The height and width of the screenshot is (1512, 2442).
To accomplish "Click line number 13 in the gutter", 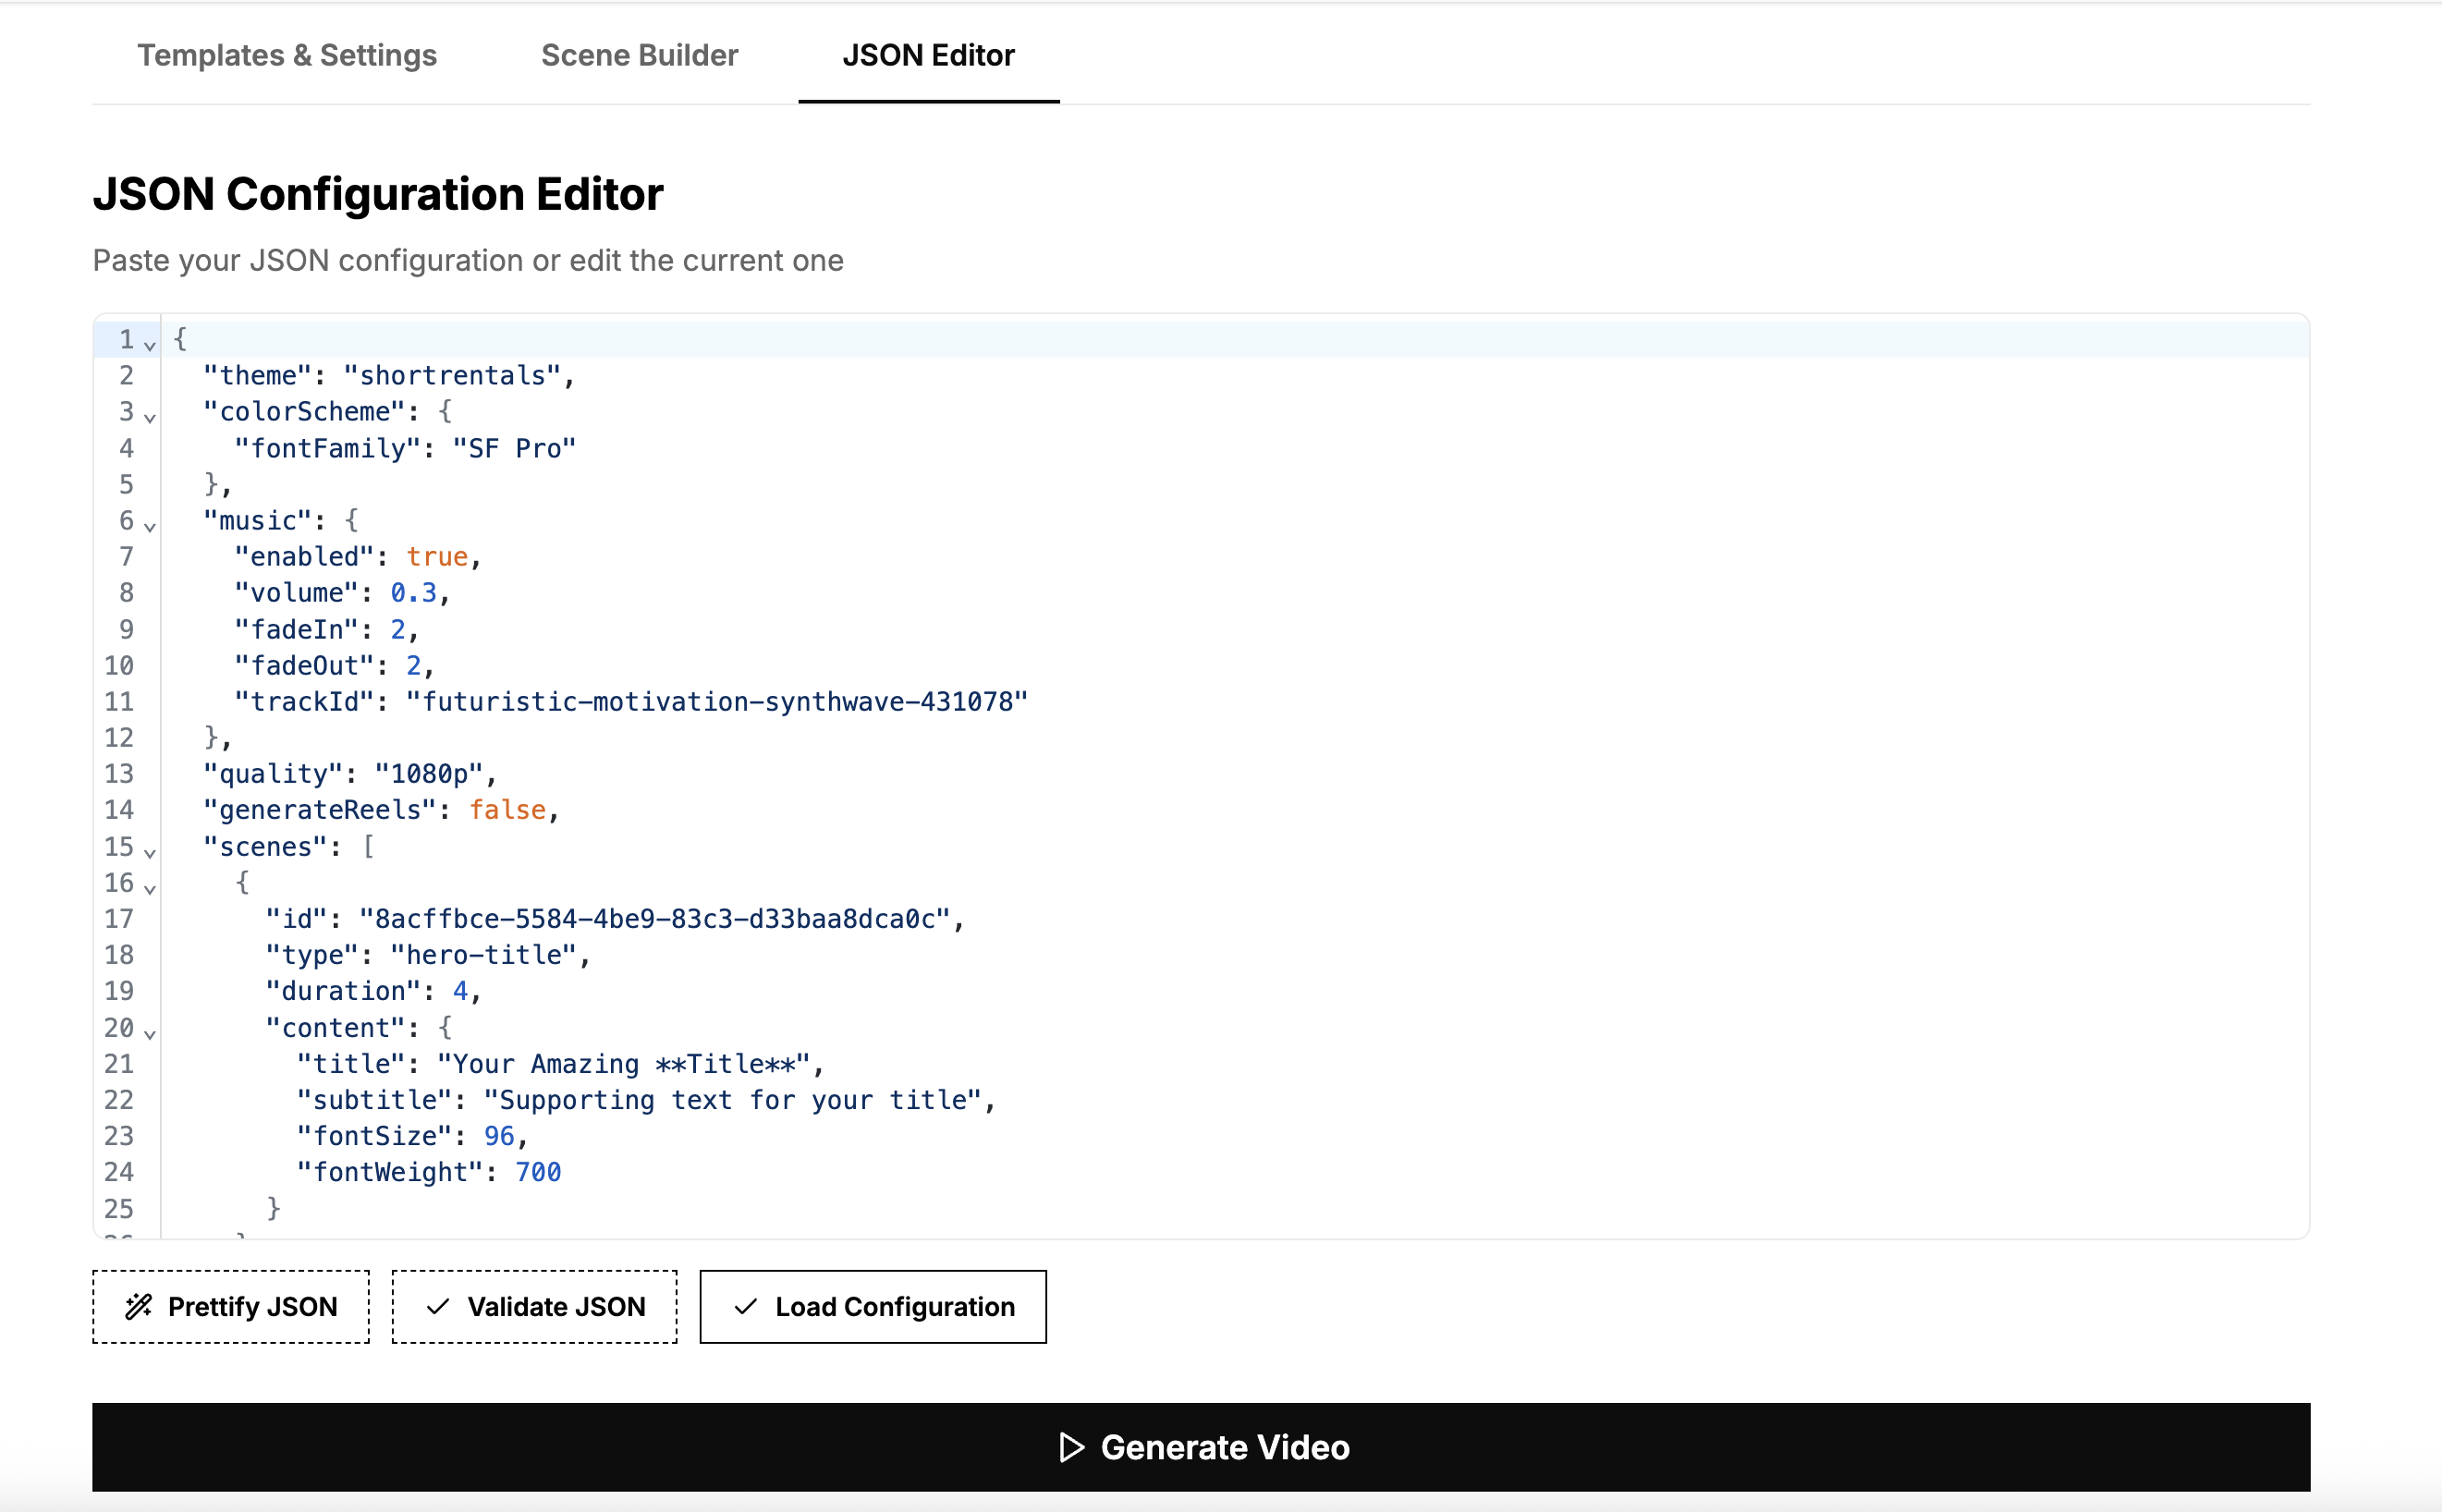I will pyautogui.click(x=119, y=773).
